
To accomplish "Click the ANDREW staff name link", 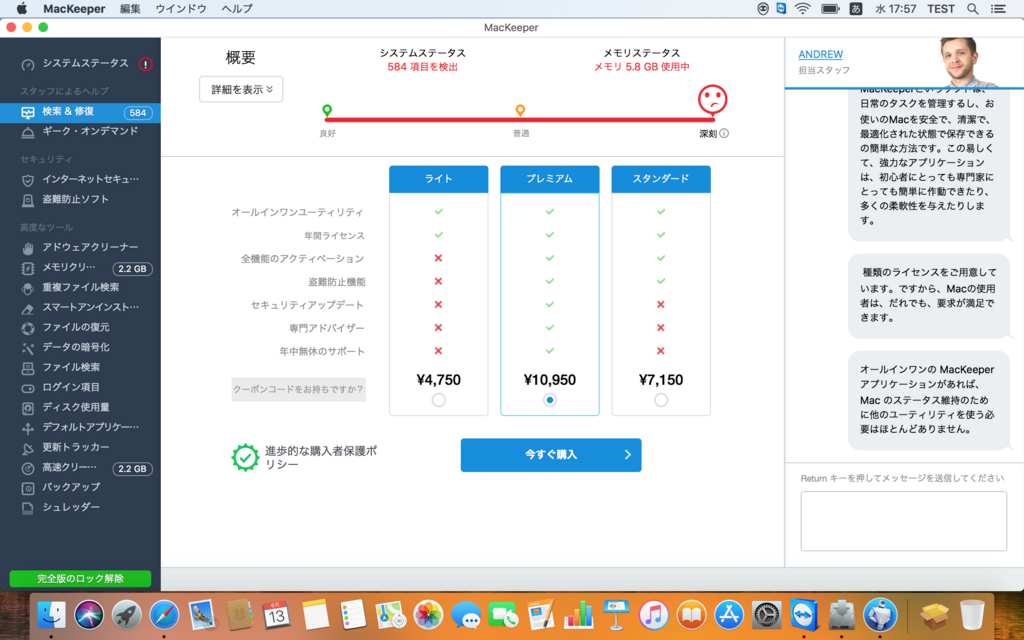I will click(x=820, y=54).
